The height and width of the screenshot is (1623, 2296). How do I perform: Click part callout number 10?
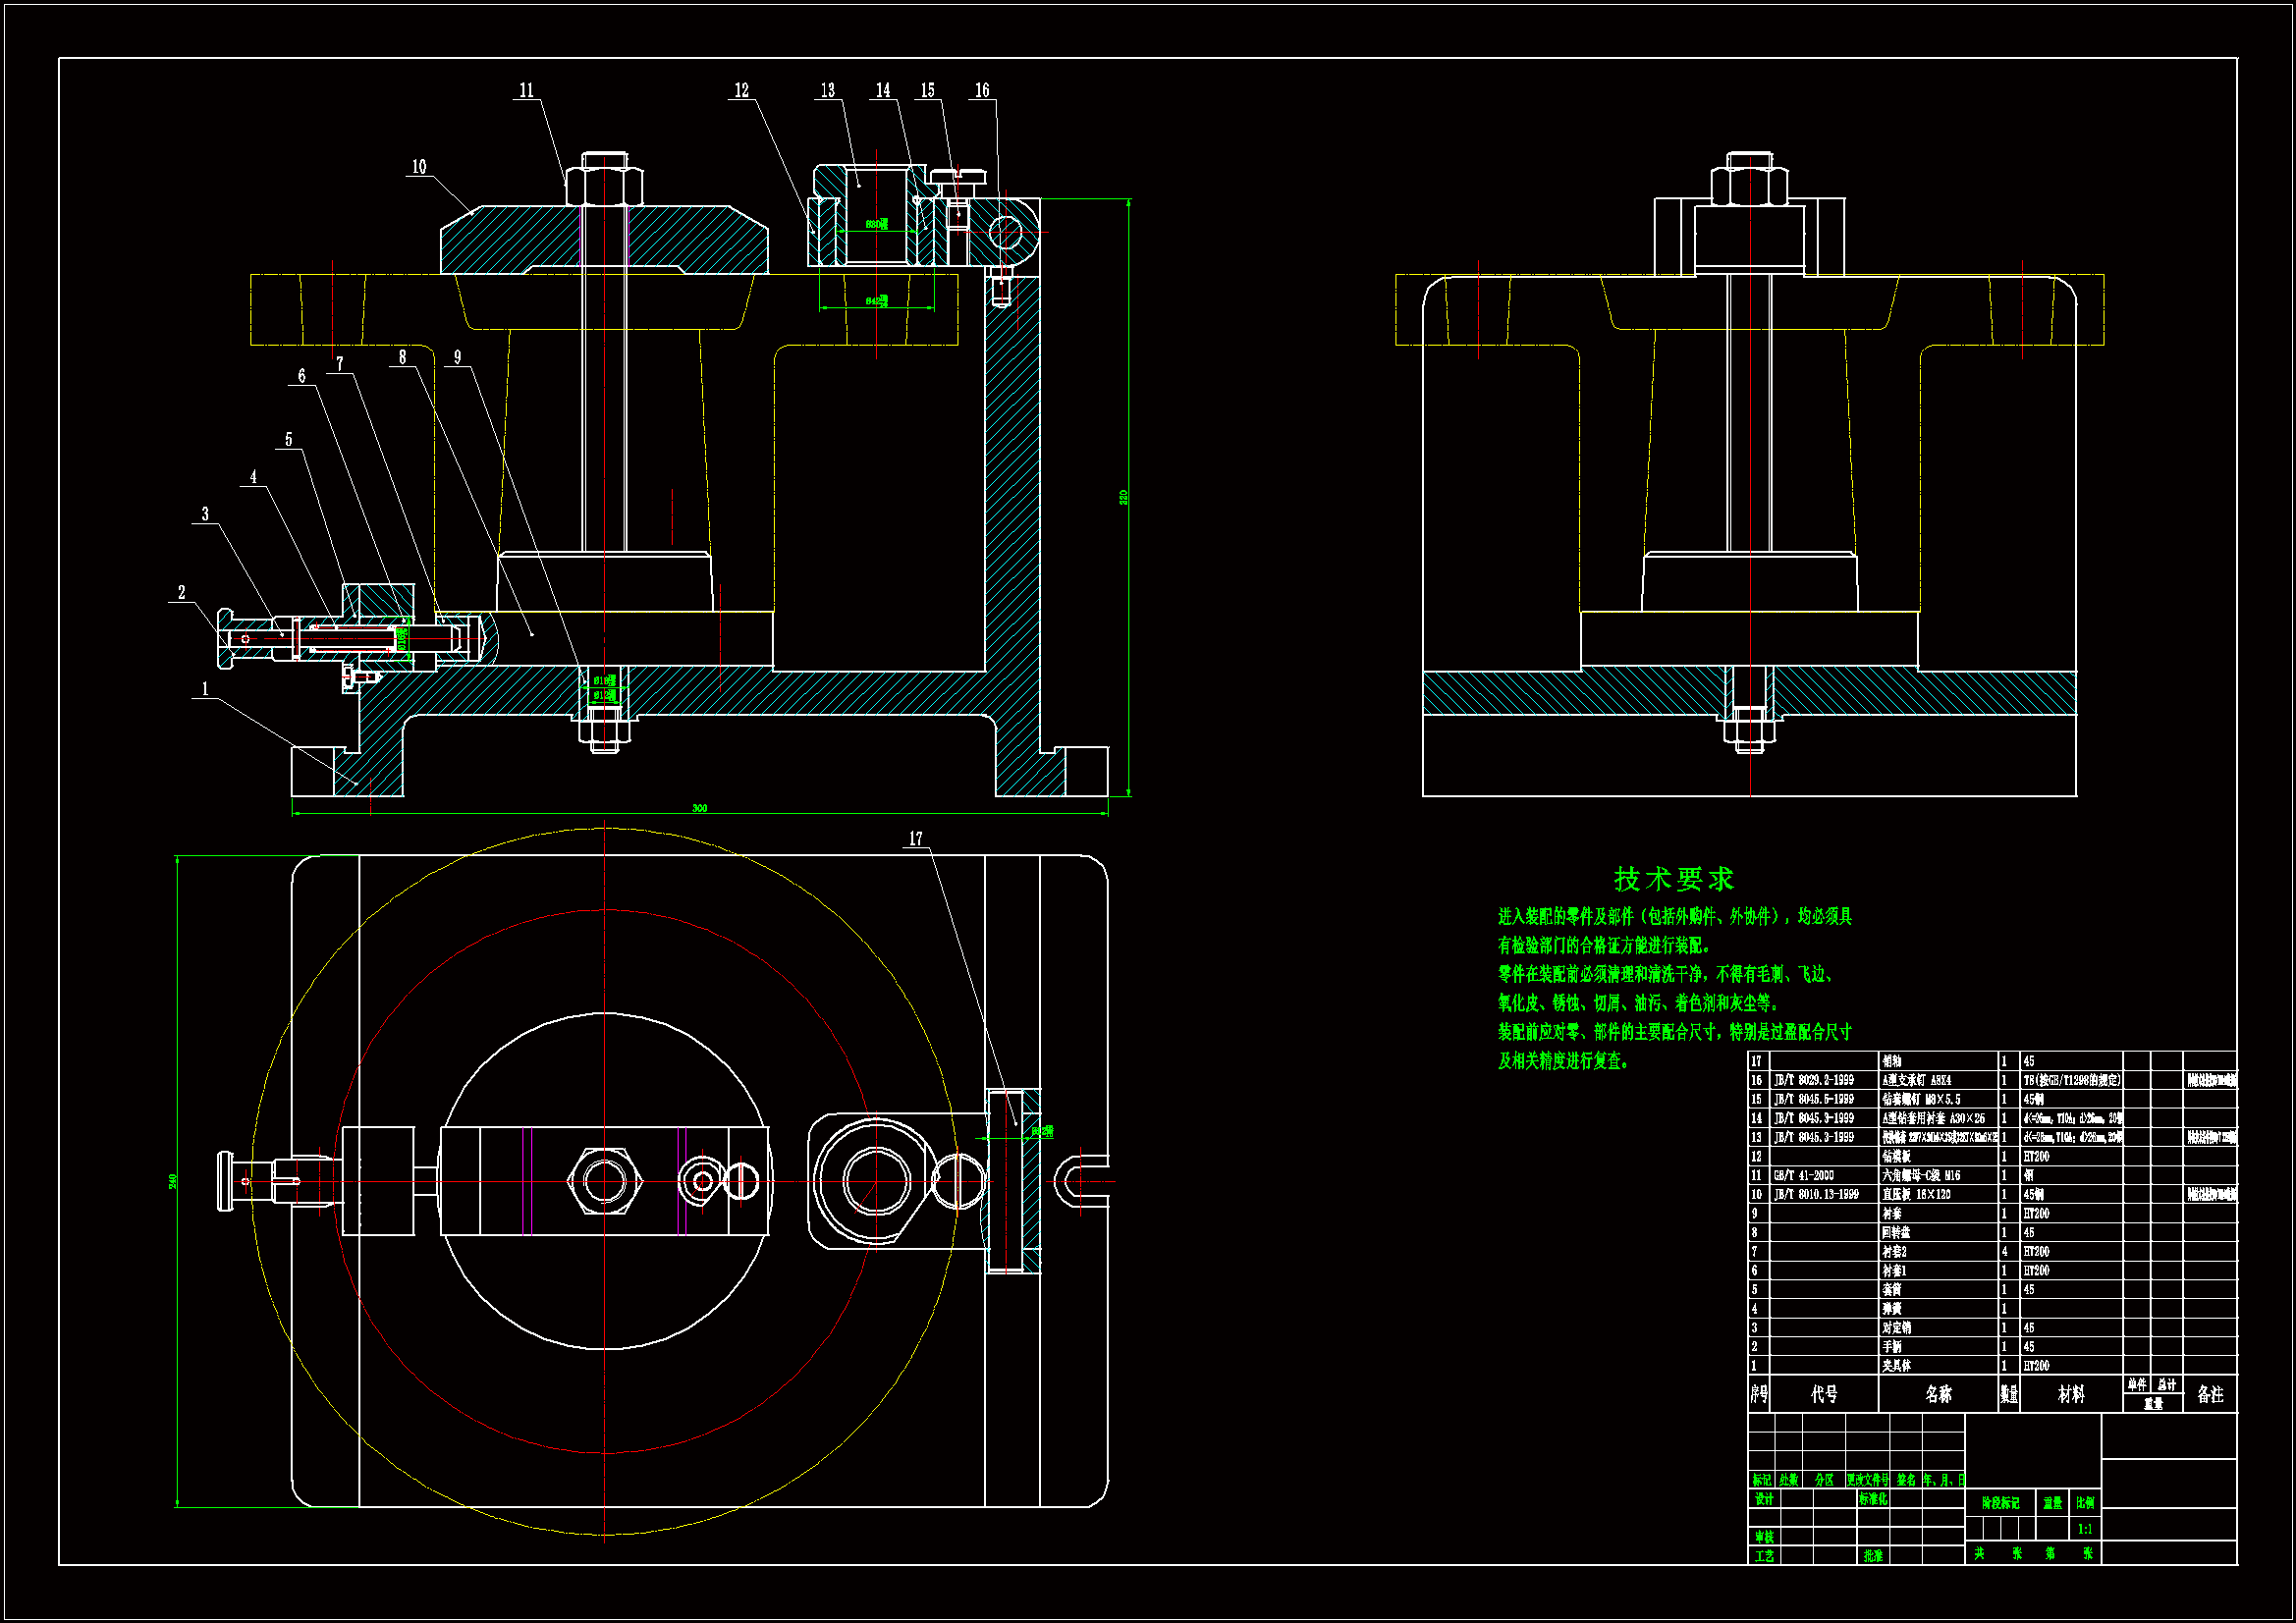(x=419, y=167)
